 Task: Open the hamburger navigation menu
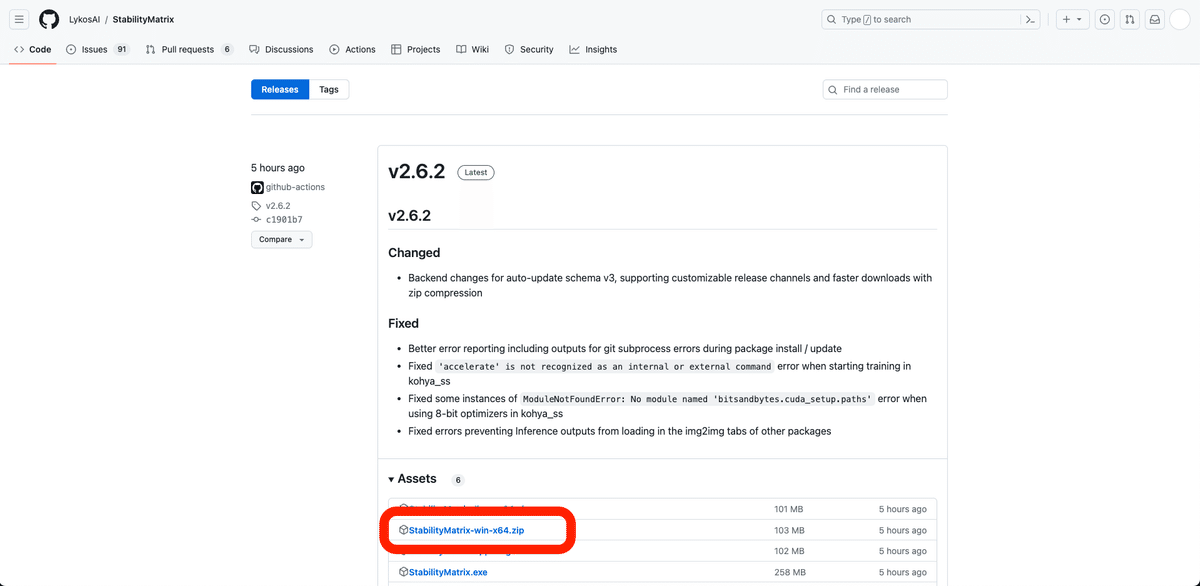click(19, 19)
